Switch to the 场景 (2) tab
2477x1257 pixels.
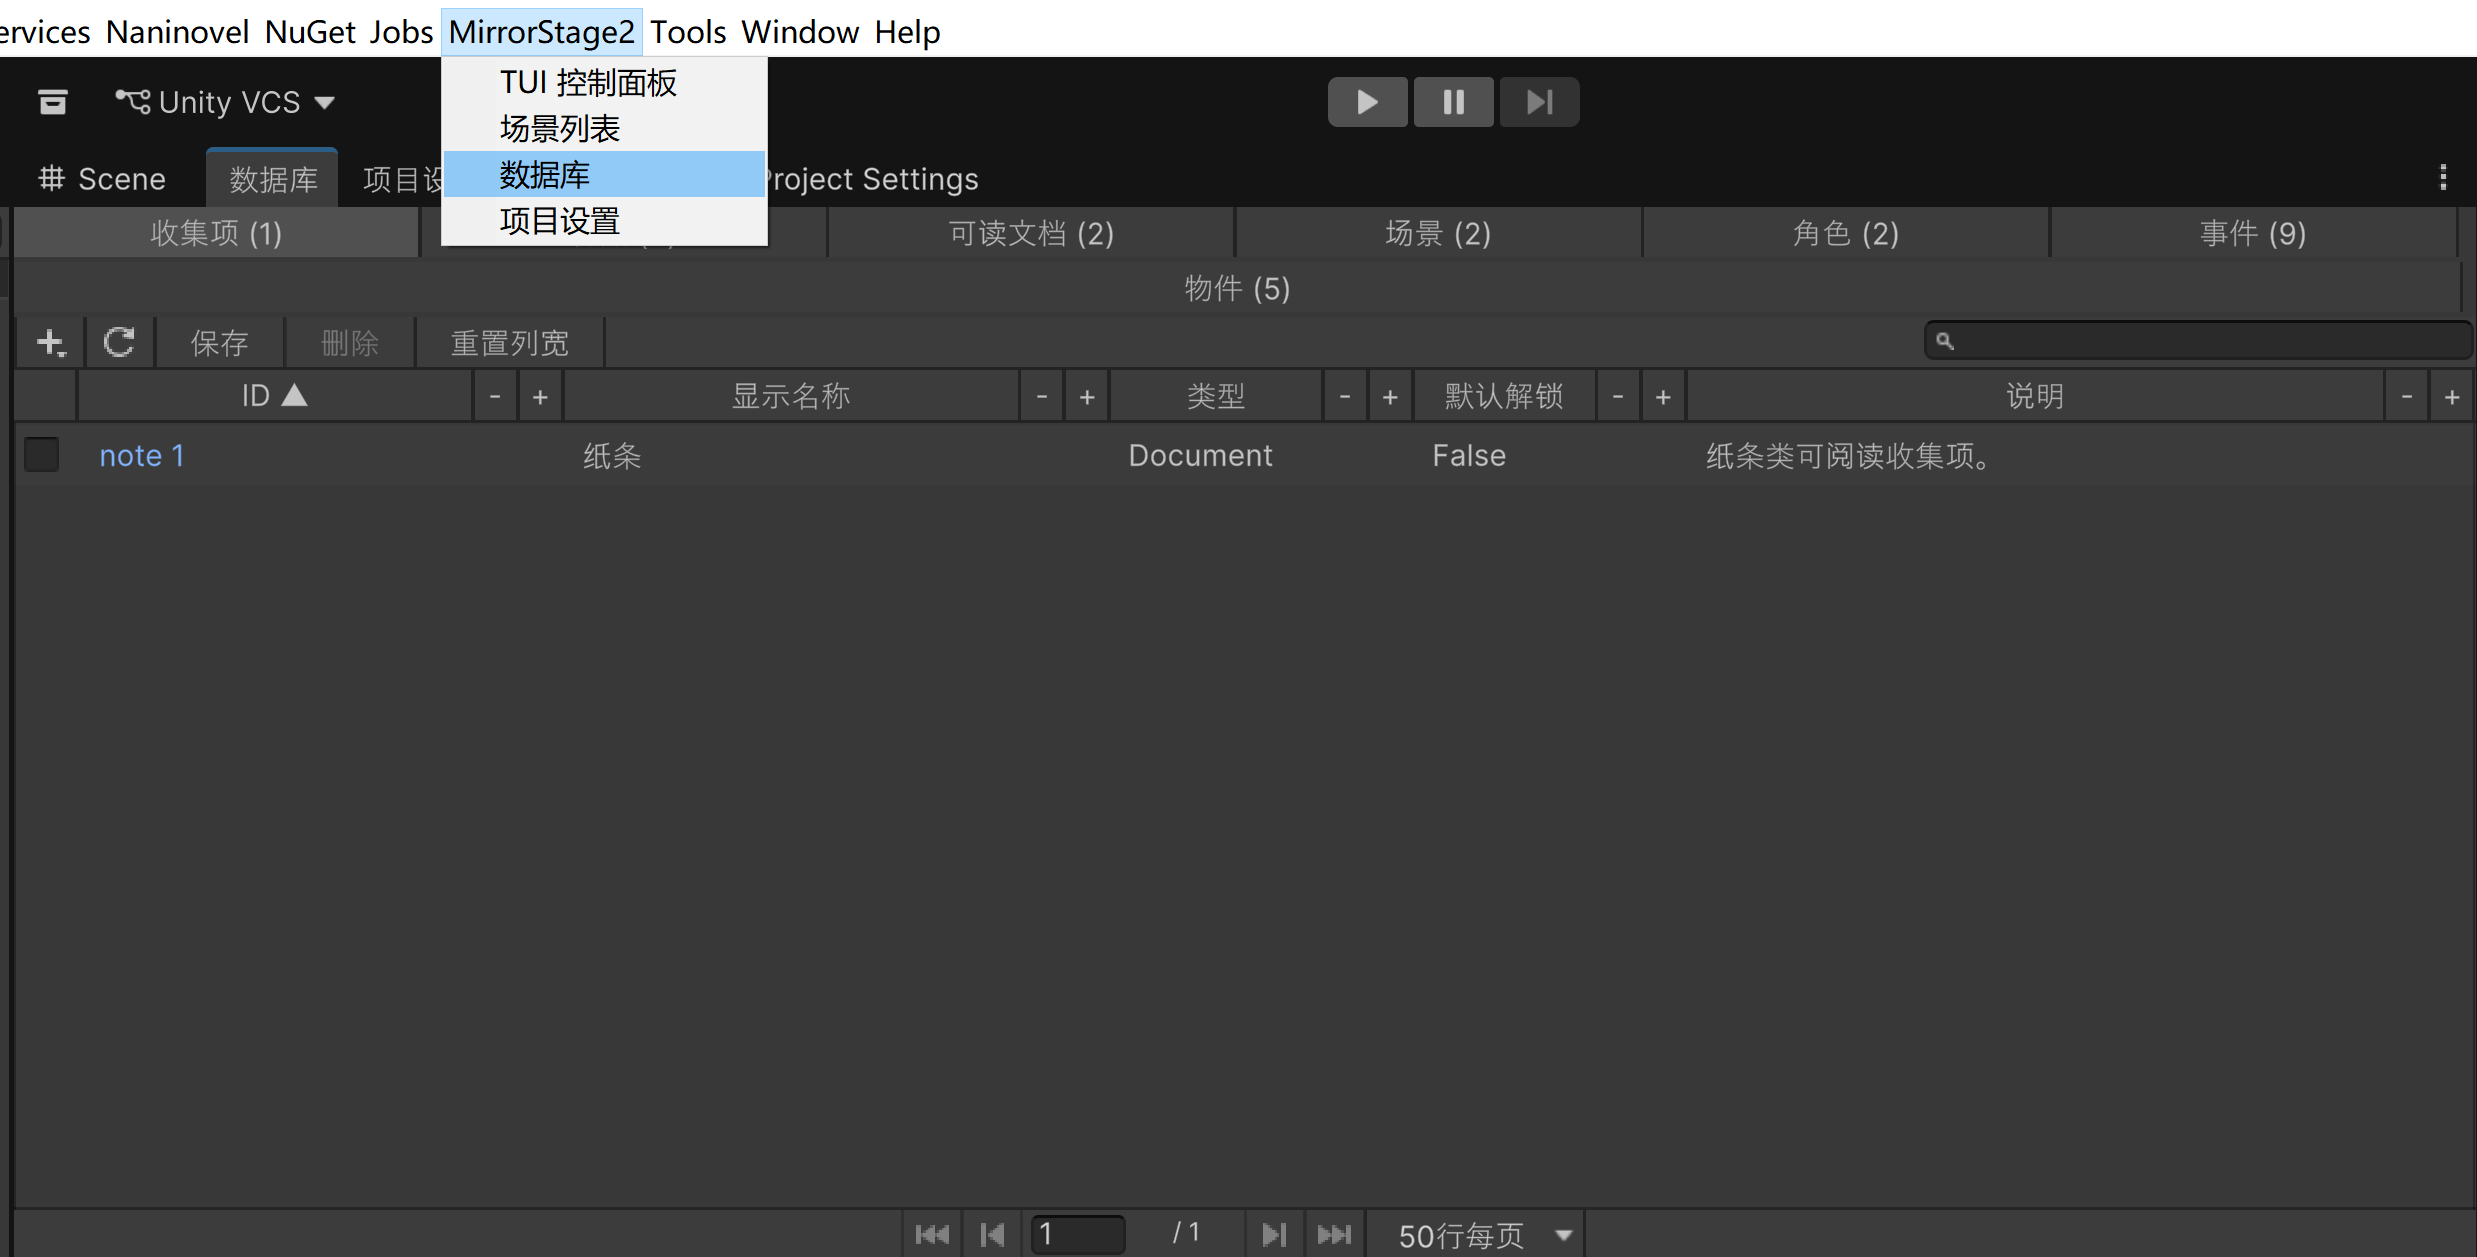pos(1438,233)
